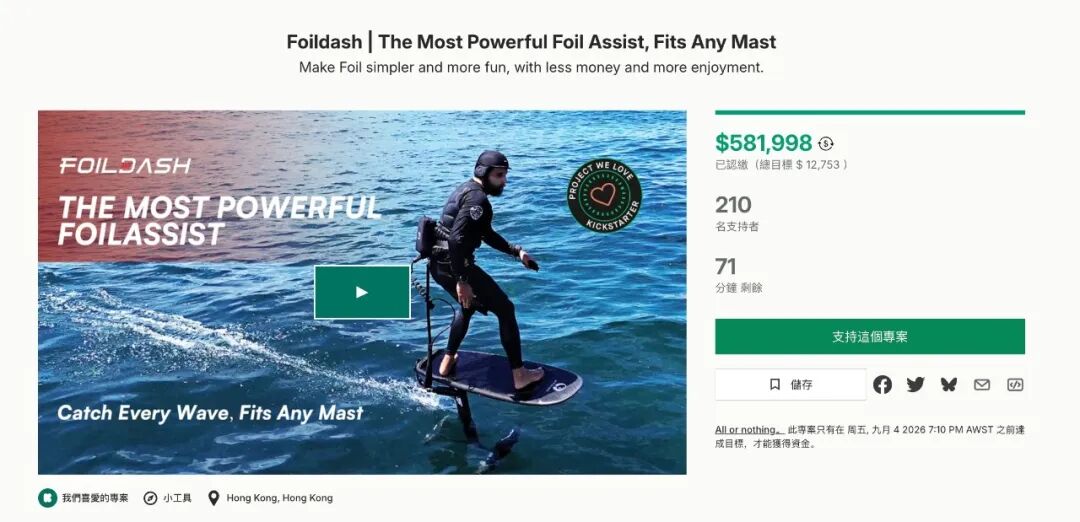Screen dimensions: 1080x522
Task: Play the Foildash campaign video
Action: pyautogui.click(x=362, y=292)
